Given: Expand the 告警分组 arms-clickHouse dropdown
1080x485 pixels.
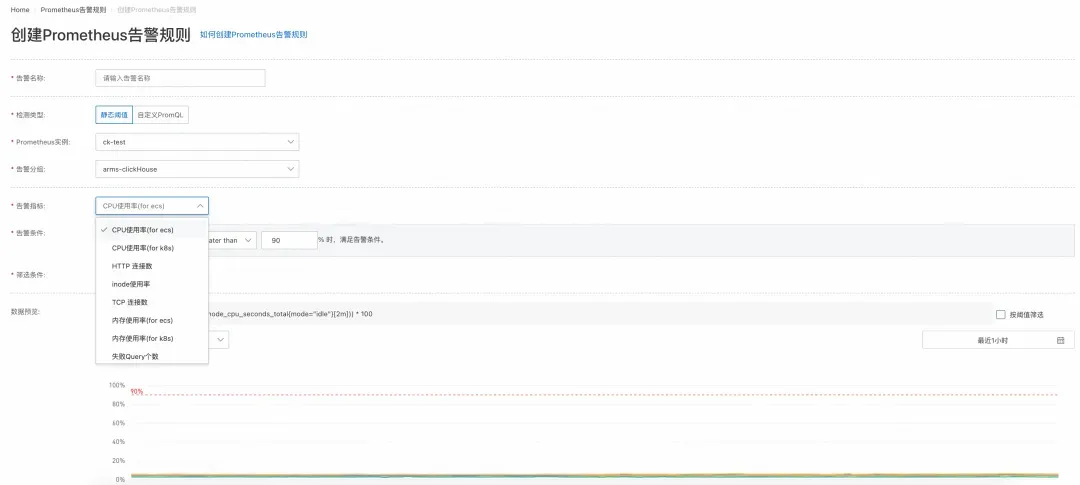Looking at the screenshot, I should tap(197, 169).
